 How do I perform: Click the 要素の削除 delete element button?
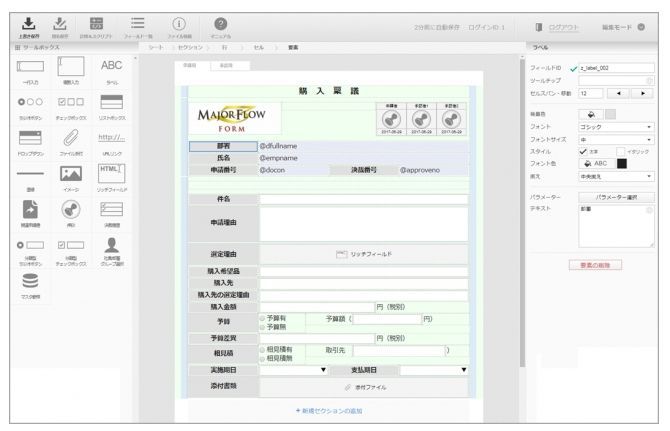(x=594, y=266)
